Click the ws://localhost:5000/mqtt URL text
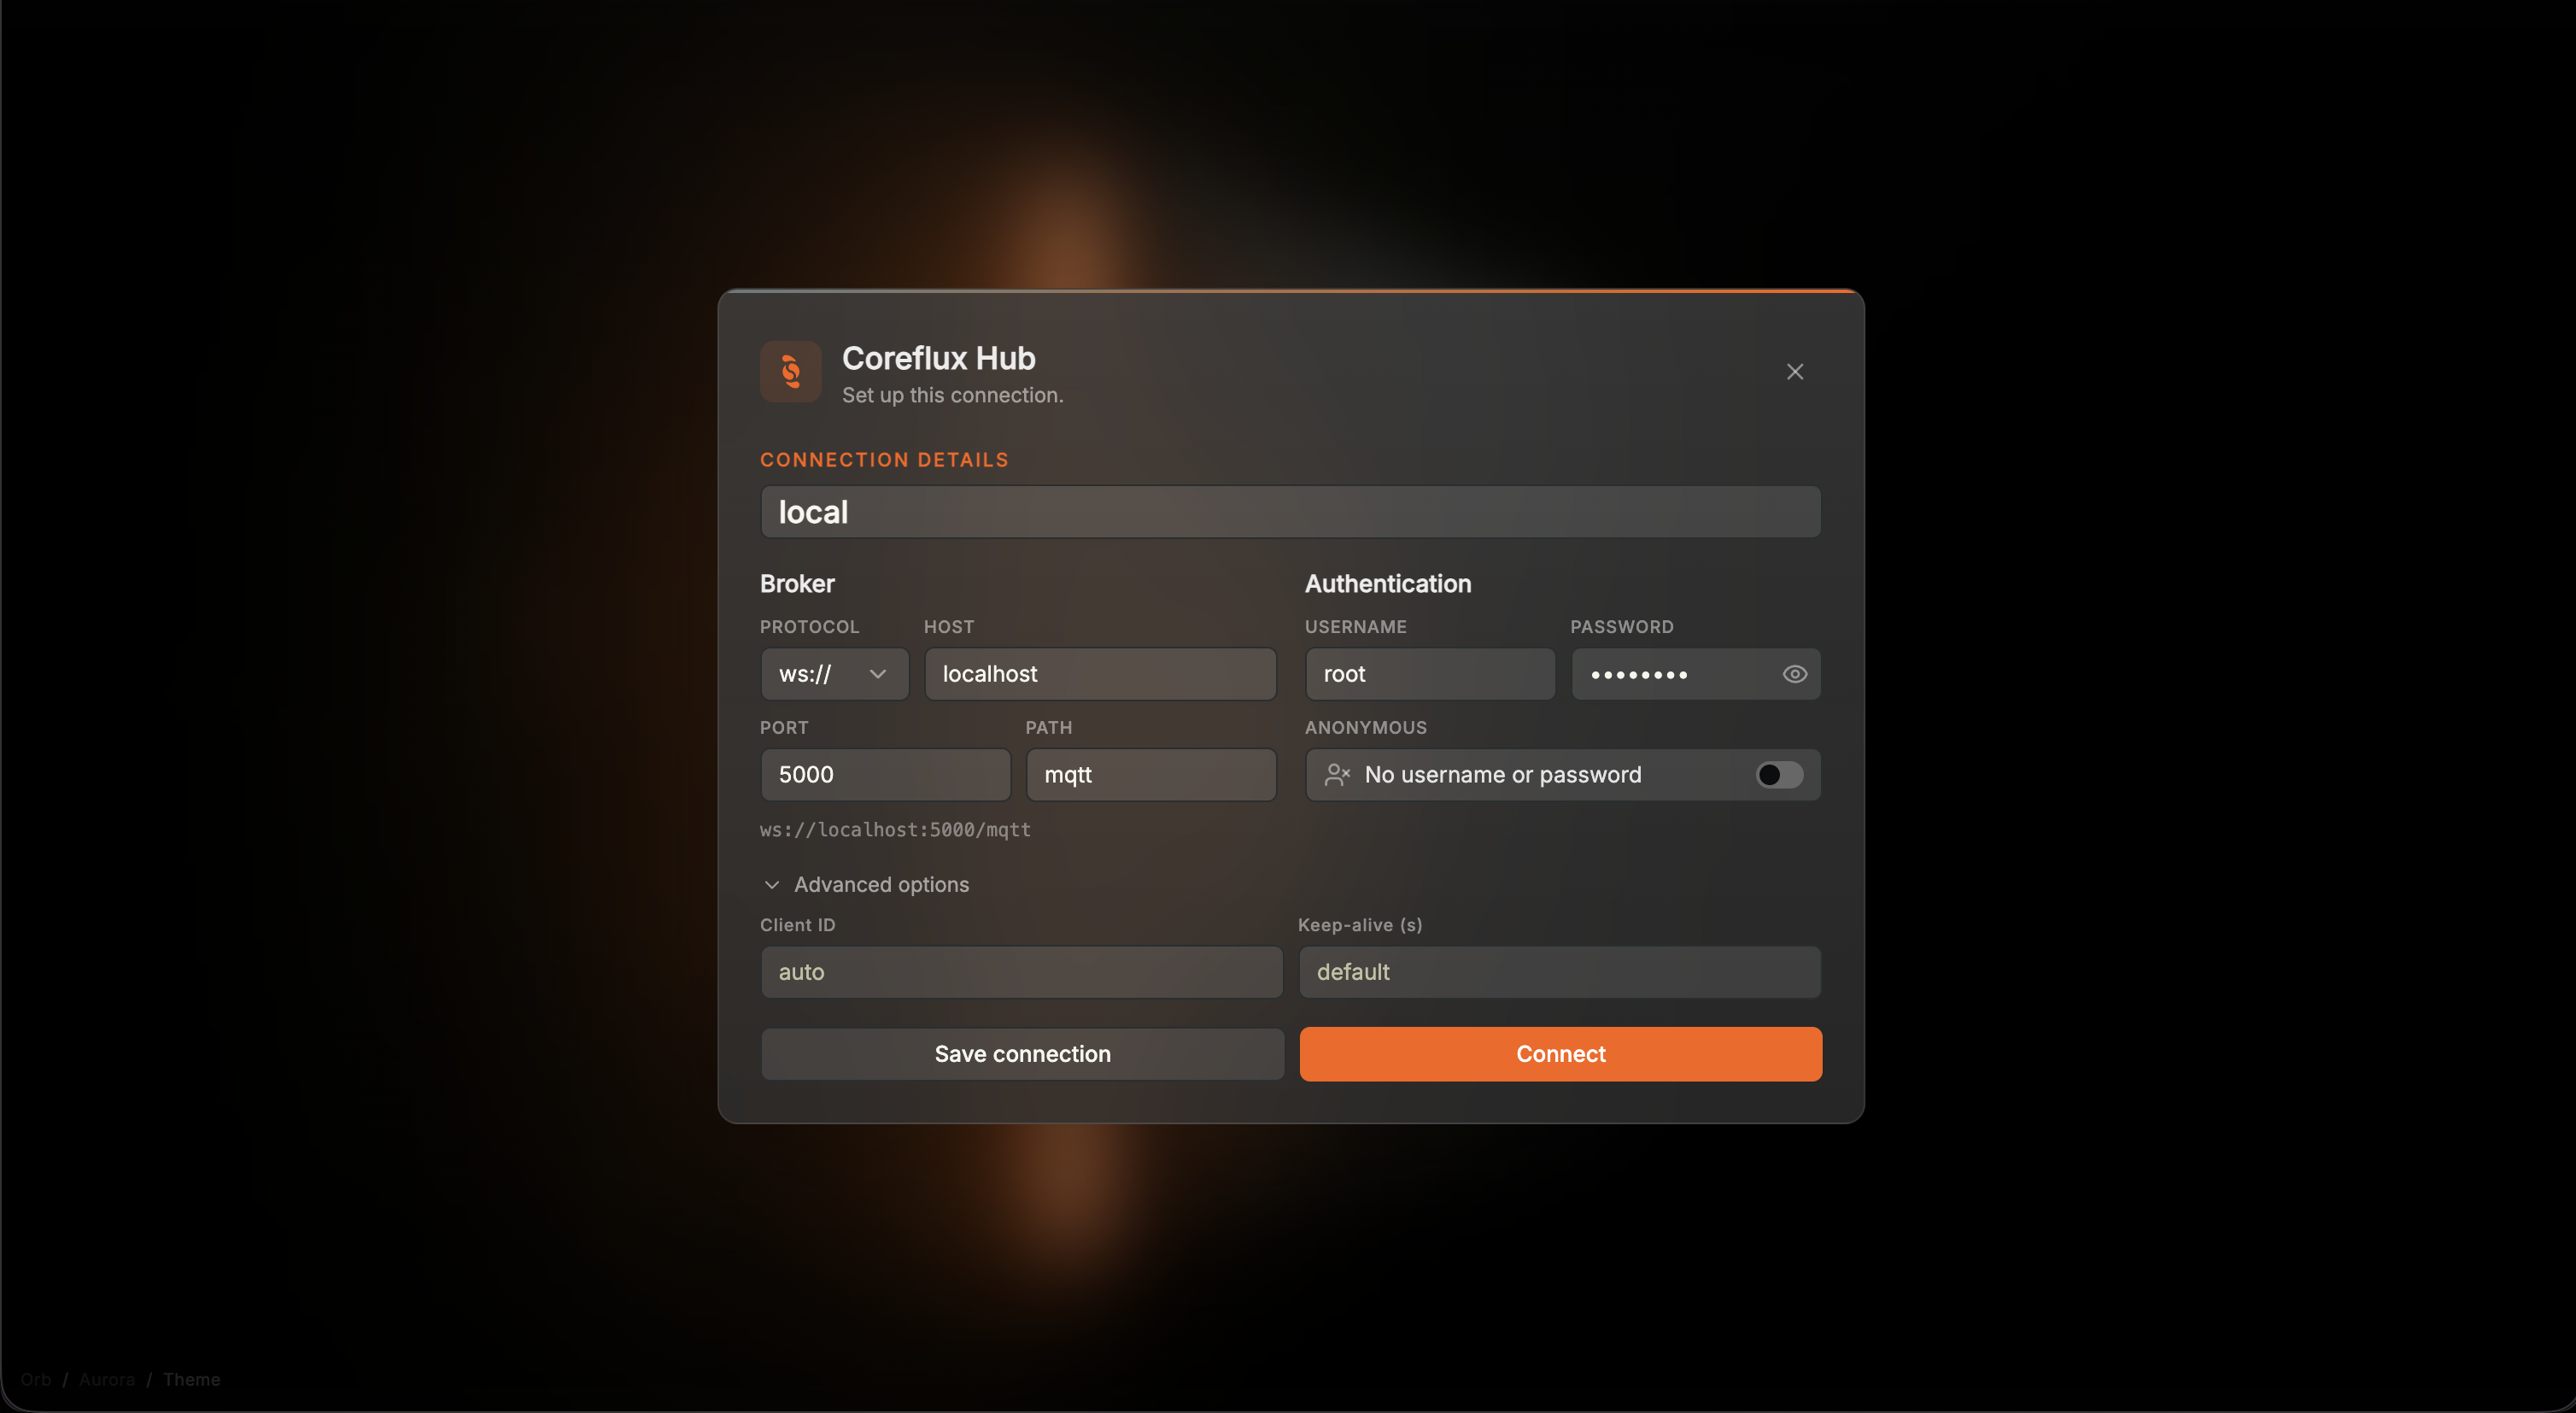This screenshot has width=2576, height=1413. click(895, 830)
